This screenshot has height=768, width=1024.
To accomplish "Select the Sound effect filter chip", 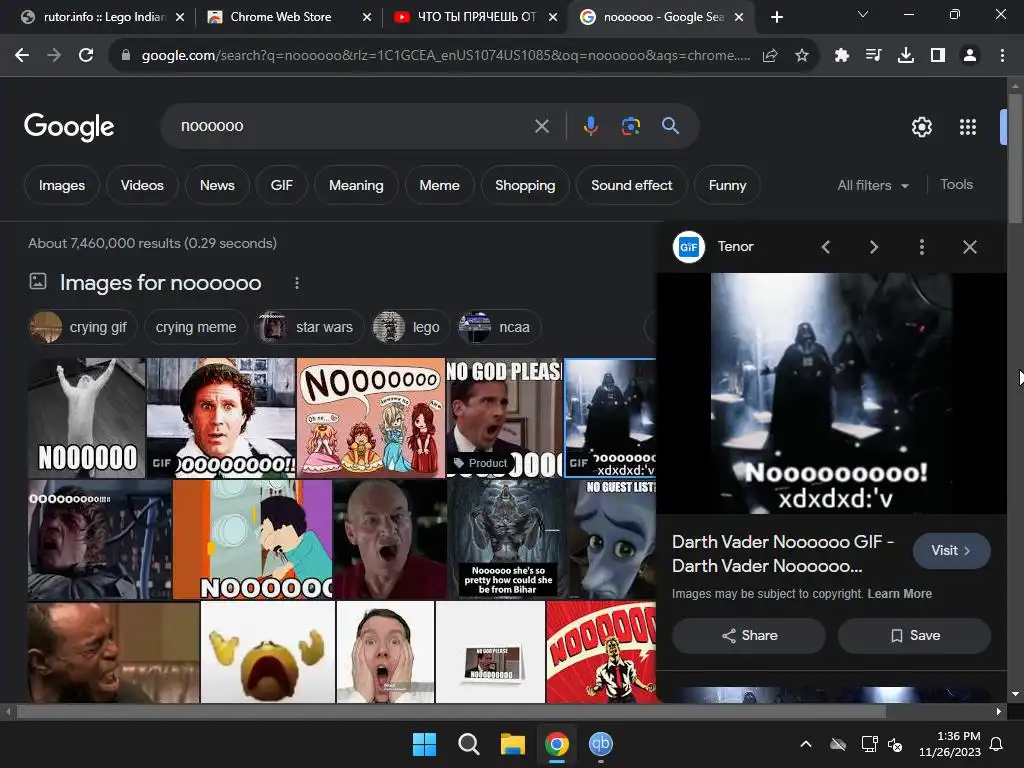I will click(x=632, y=185).
